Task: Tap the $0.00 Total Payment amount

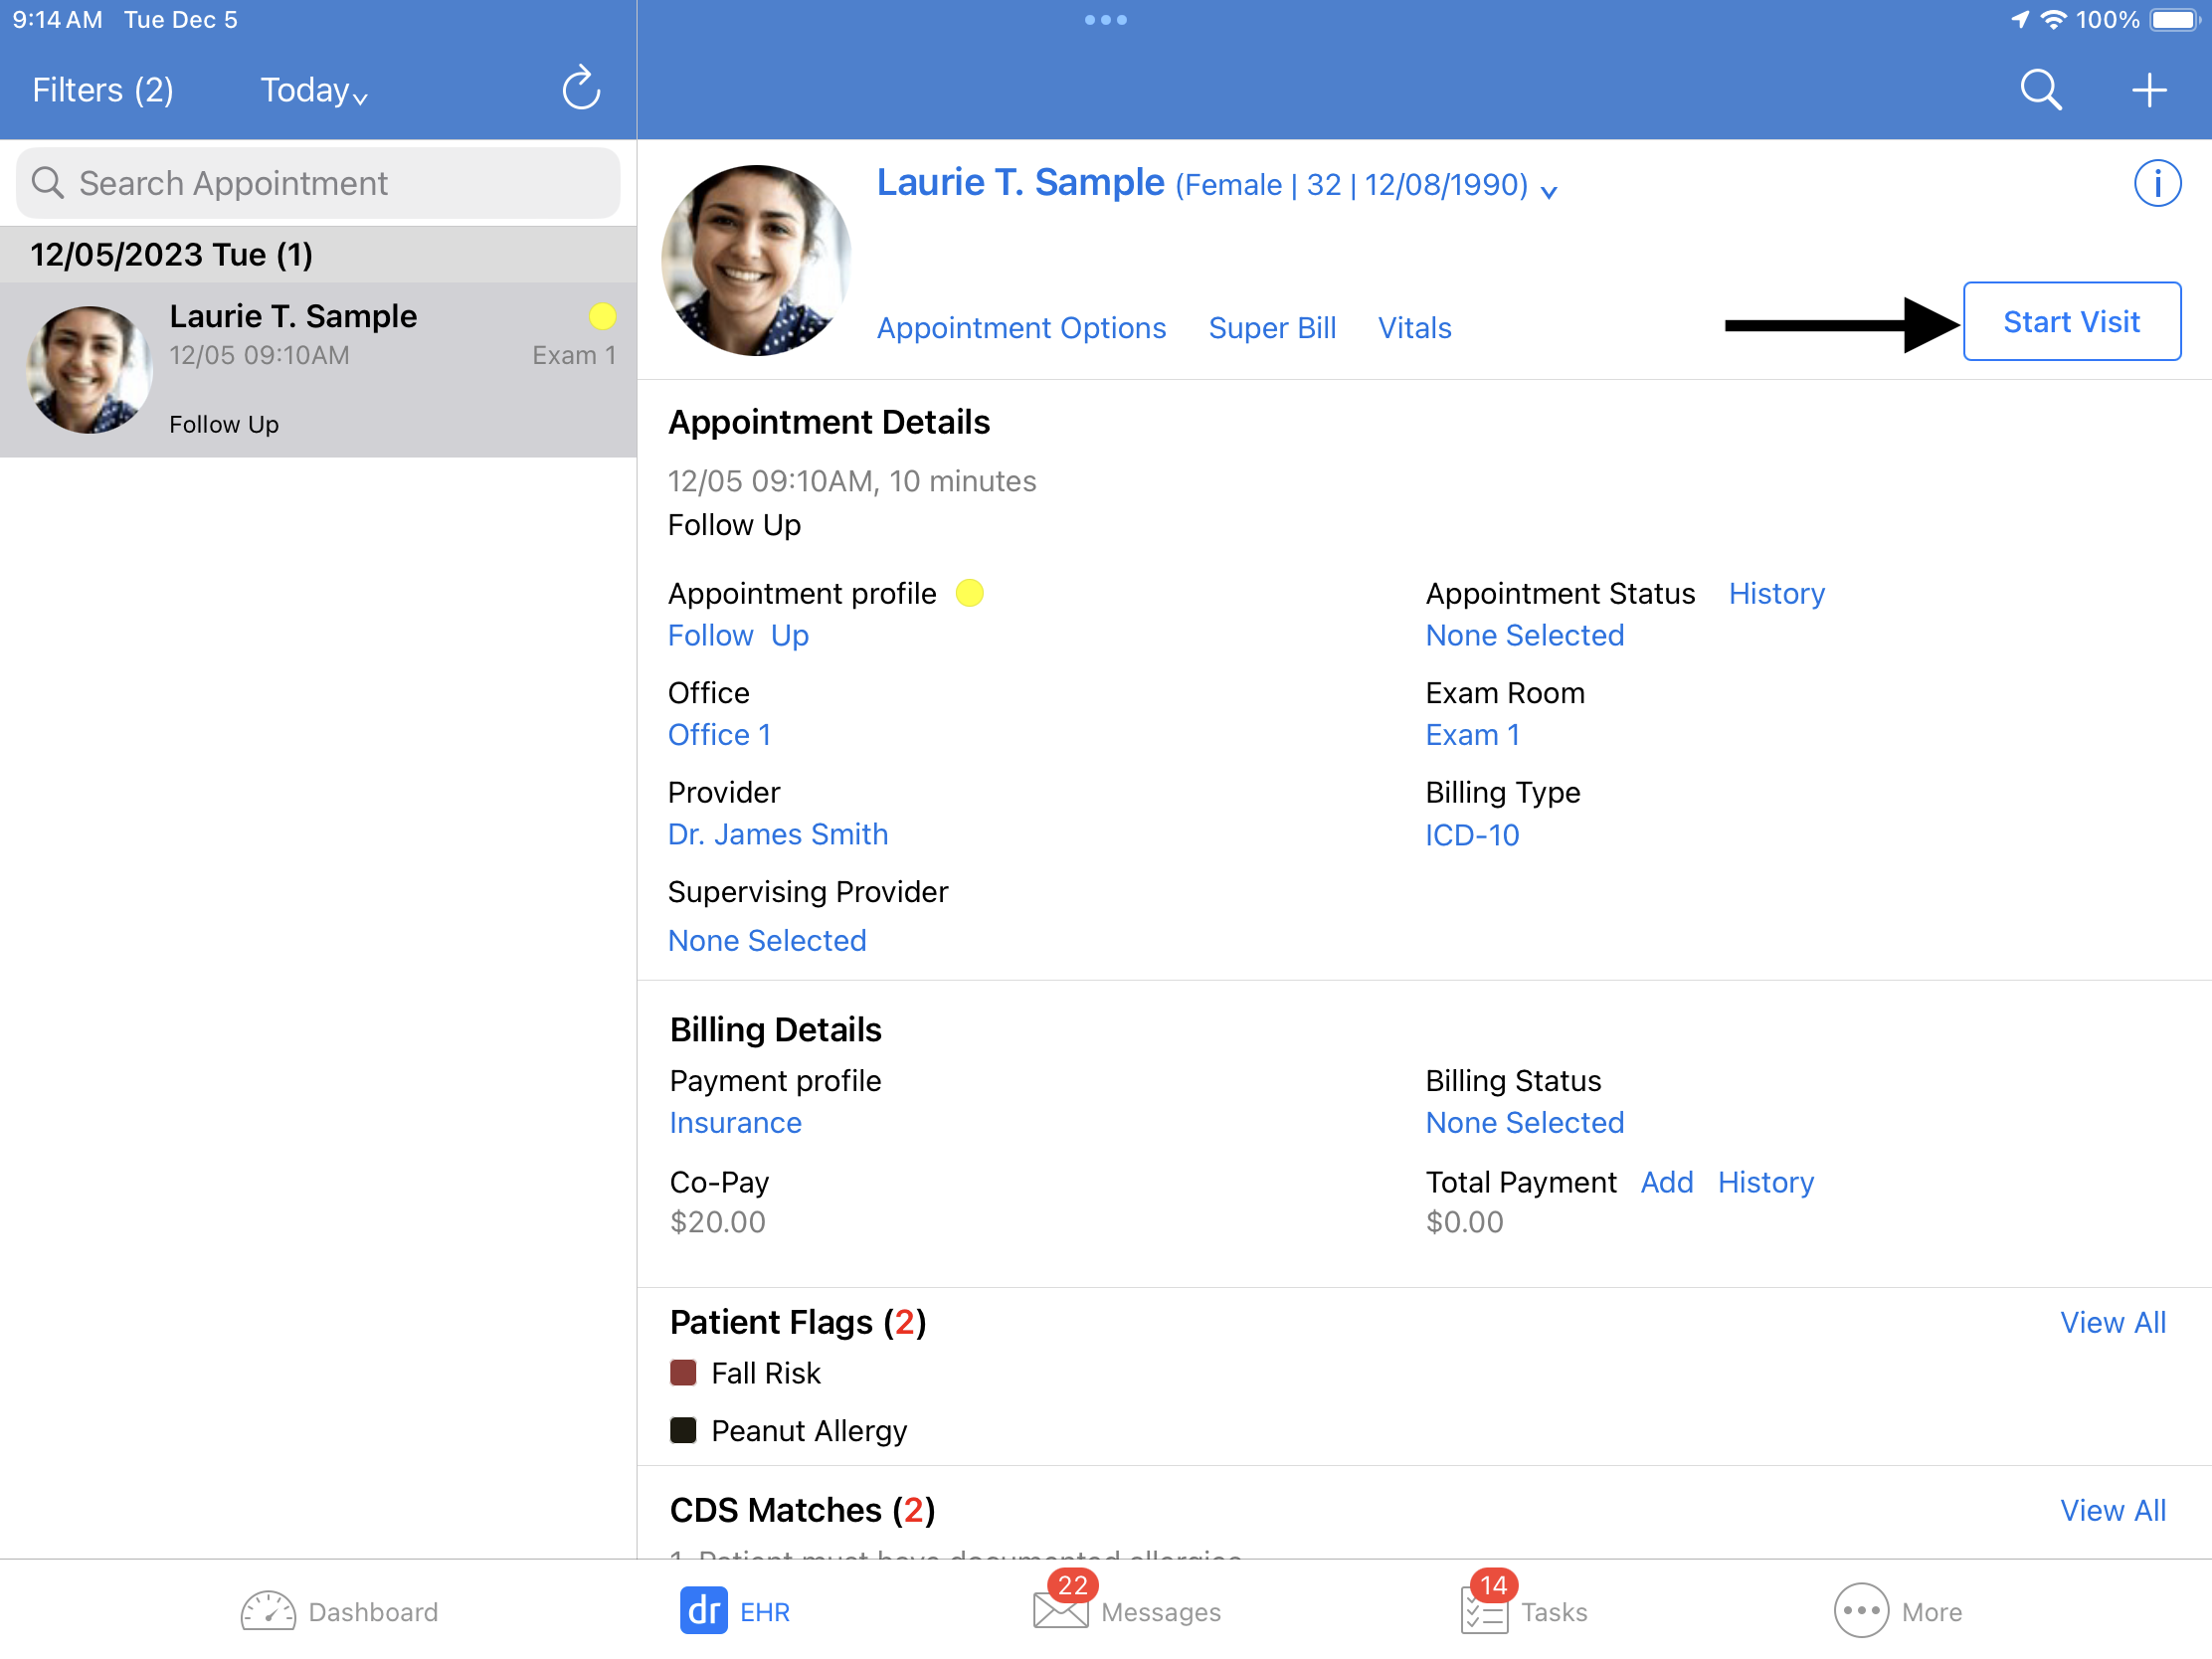Action: click(1464, 1223)
